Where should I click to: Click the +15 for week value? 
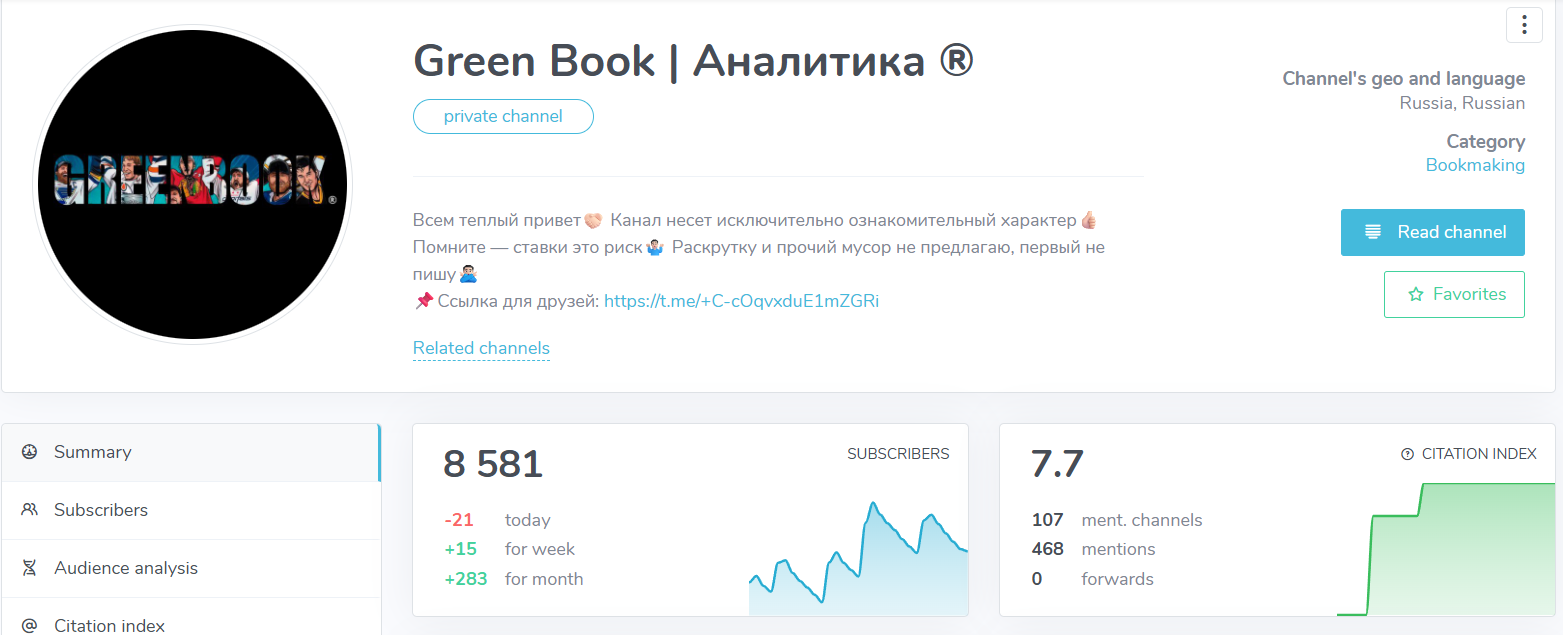(x=460, y=549)
